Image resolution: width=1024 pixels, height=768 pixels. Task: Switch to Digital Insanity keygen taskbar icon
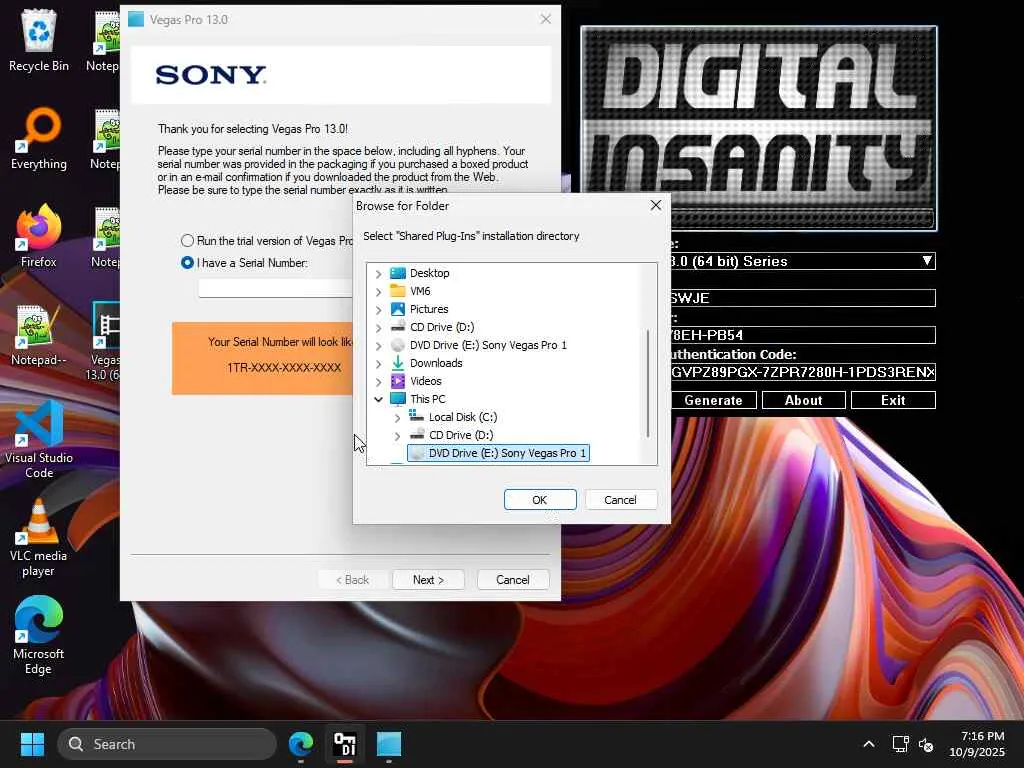345,744
